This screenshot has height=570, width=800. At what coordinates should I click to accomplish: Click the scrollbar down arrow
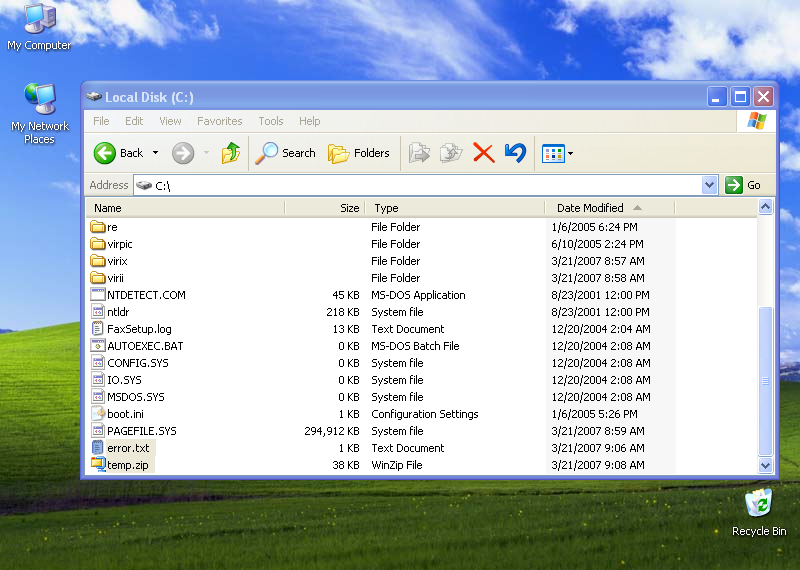[765, 465]
